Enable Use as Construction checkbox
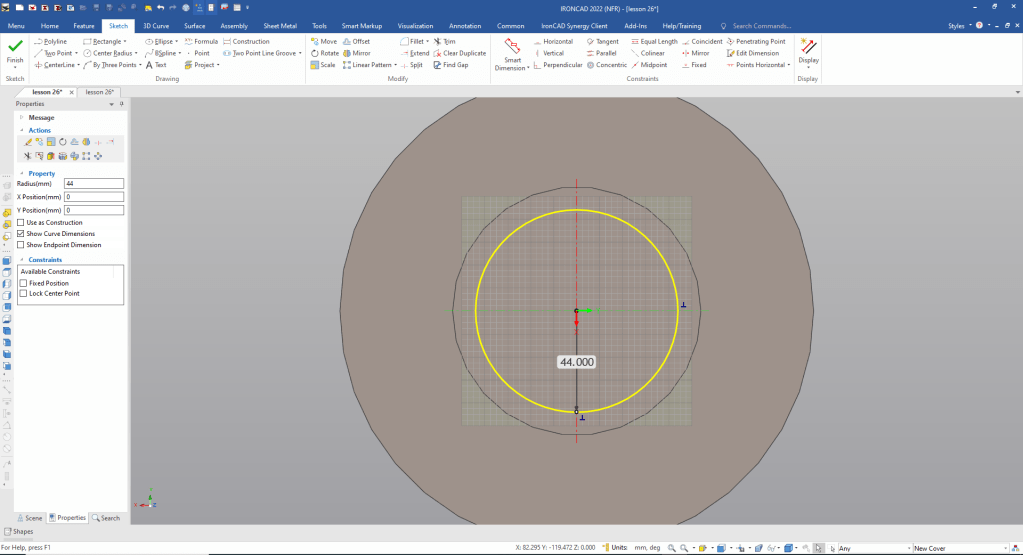The width and height of the screenshot is (1023, 555). pos(21,222)
